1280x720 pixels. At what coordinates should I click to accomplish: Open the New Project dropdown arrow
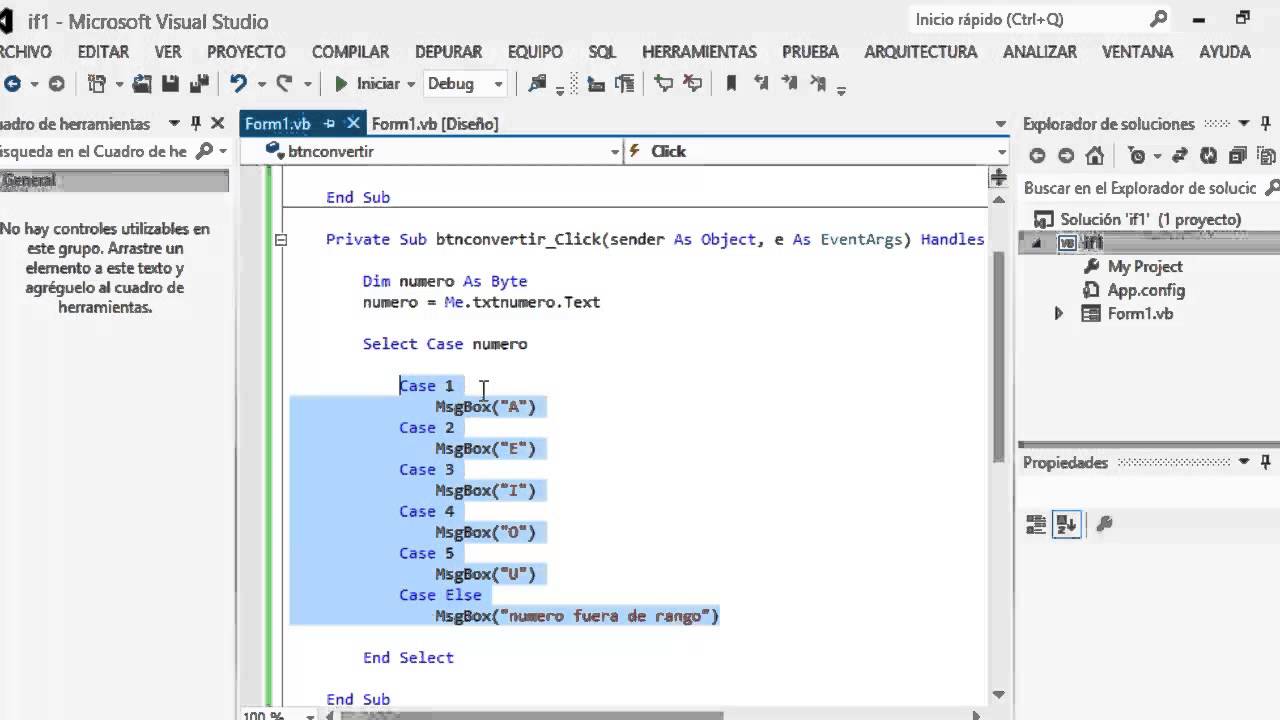point(119,85)
